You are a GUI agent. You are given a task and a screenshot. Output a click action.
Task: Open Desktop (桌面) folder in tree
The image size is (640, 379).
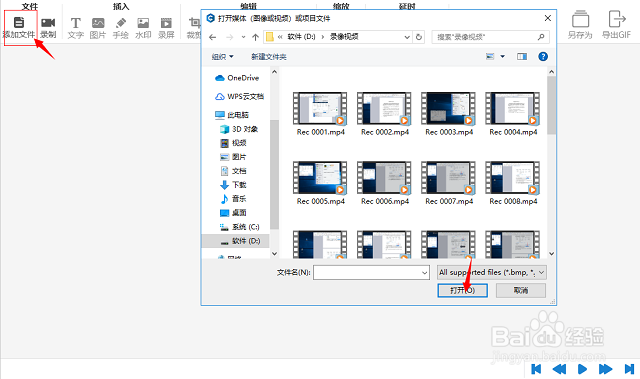pos(233,213)
